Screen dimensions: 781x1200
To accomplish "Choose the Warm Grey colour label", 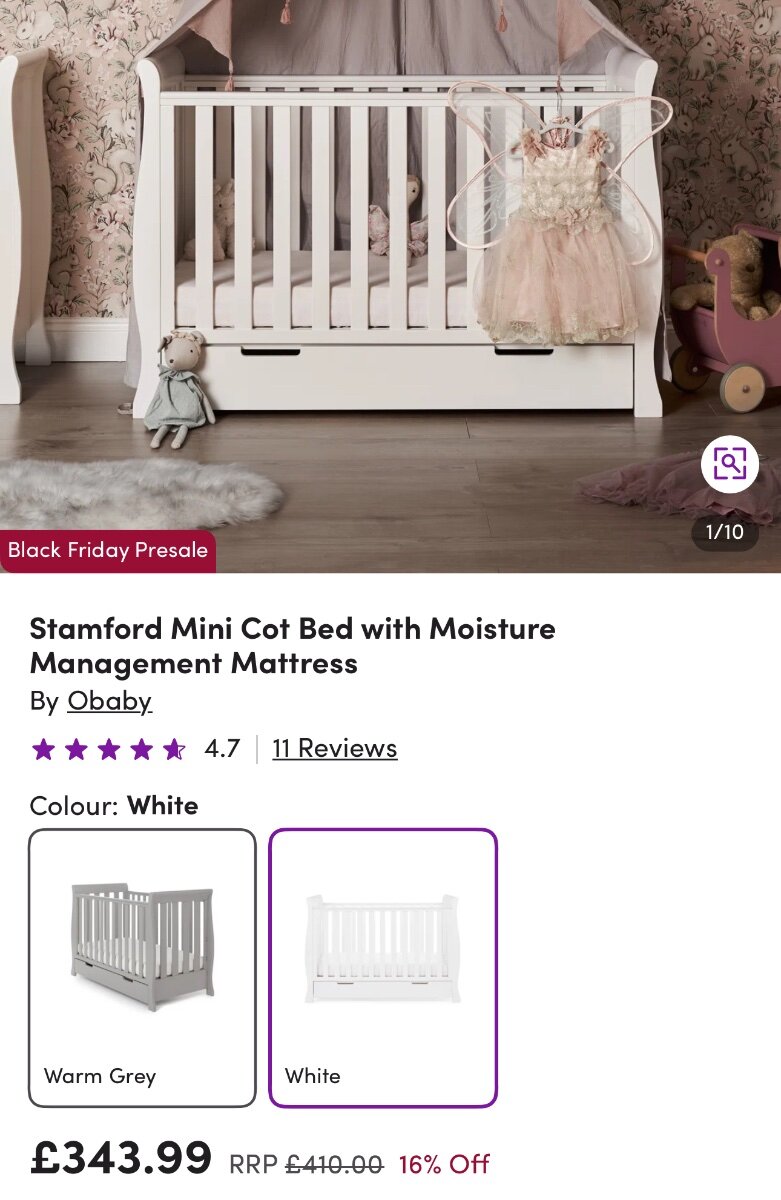I will pyautogui.click(x=100, y=1076).
